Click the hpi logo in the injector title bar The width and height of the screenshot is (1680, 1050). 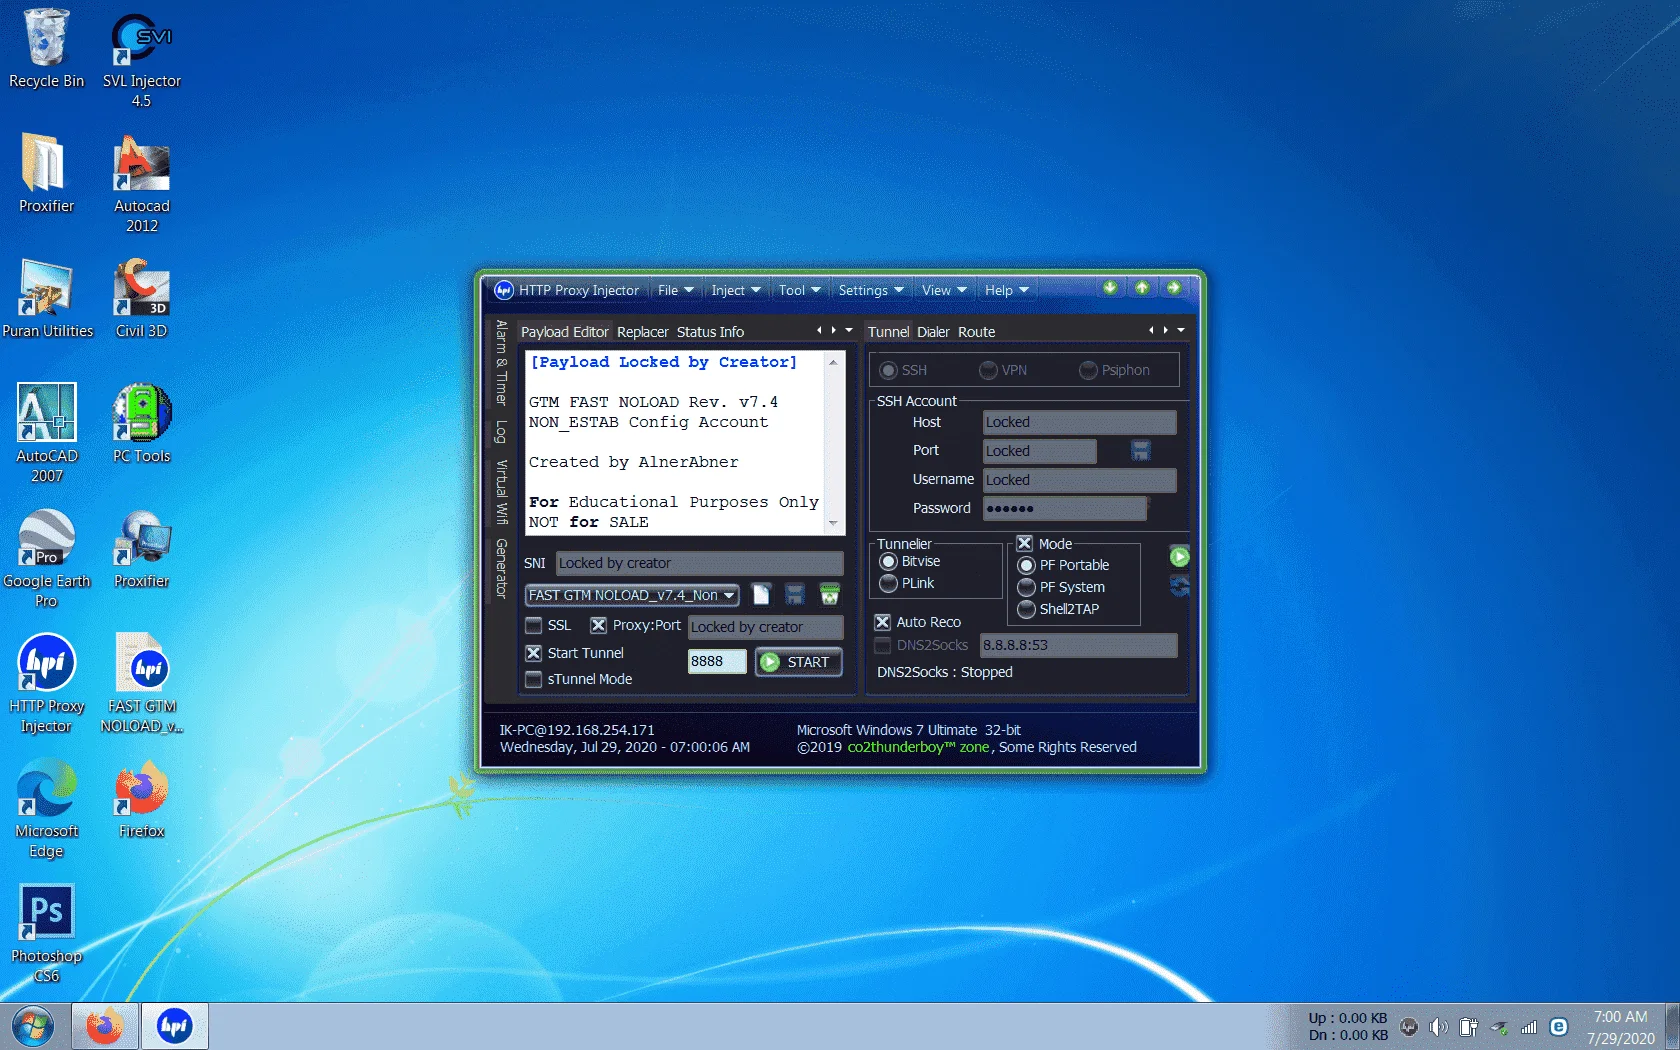(504, 290)
